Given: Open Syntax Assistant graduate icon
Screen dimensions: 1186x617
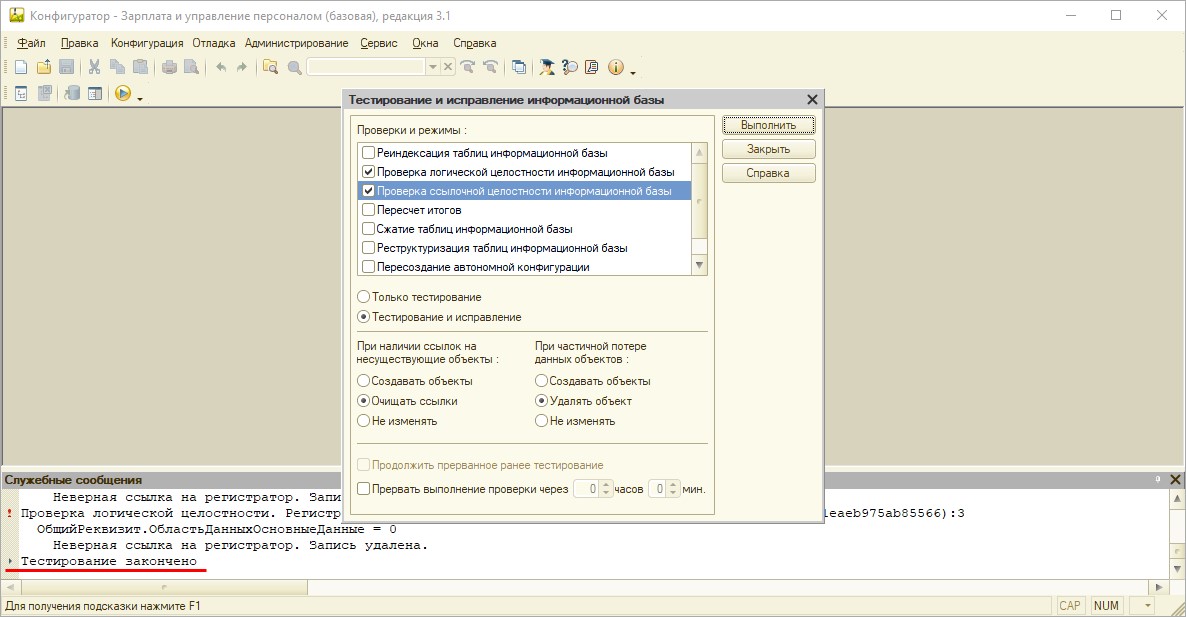Looking at the screenshot, I should click(546, 67).
